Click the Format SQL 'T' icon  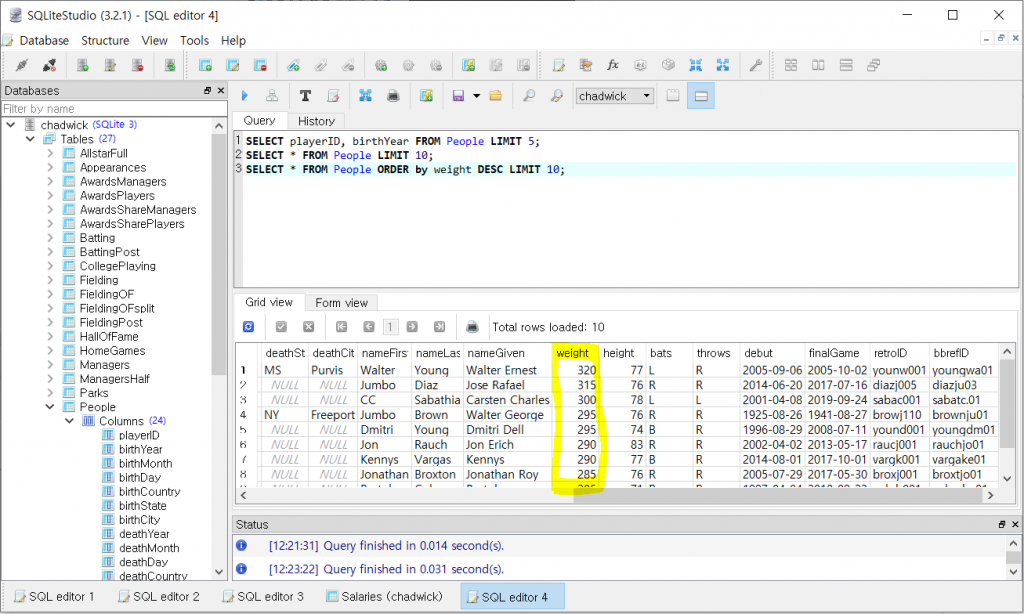pyautogui.click(x=305, y=96)
